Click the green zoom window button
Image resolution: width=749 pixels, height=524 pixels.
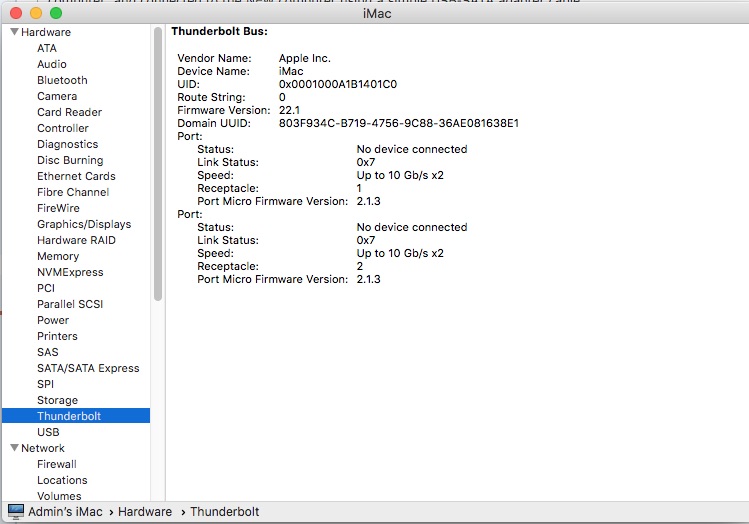(x=56, y=13)
